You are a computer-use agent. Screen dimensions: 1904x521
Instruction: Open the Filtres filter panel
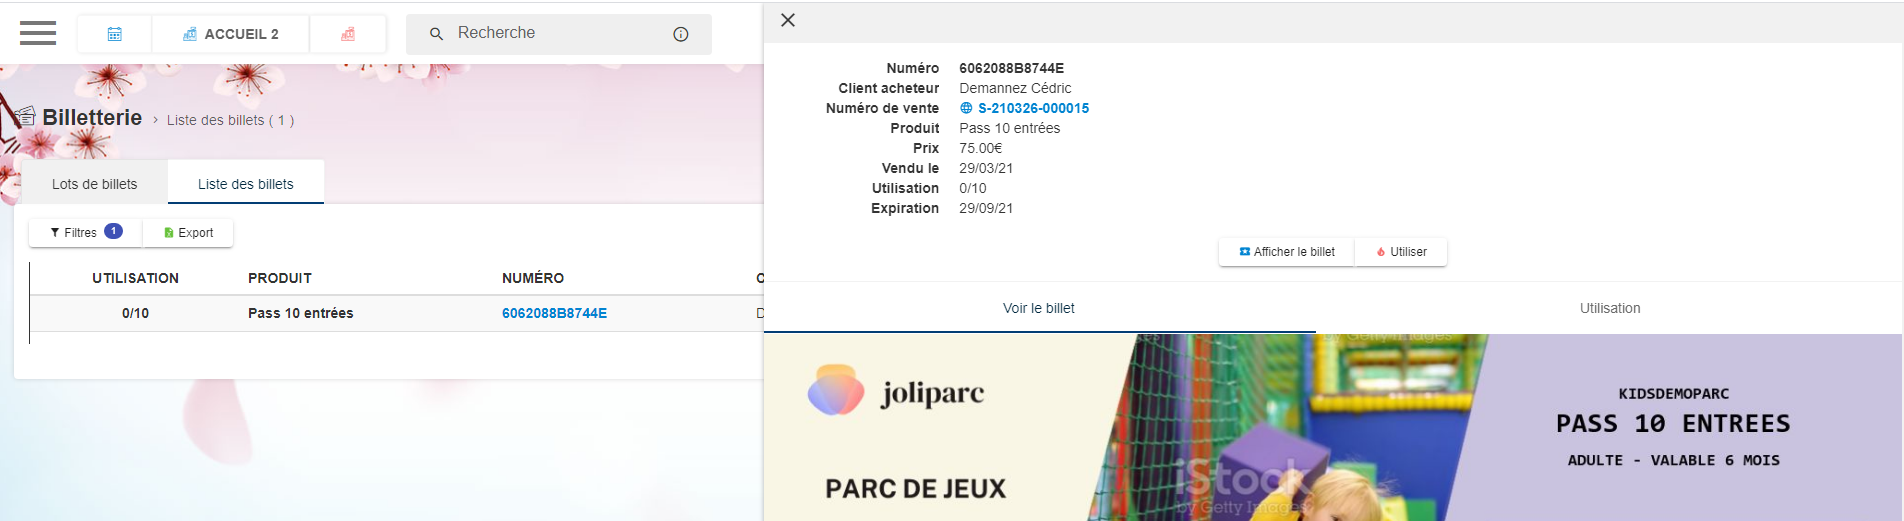click(85, 232)
